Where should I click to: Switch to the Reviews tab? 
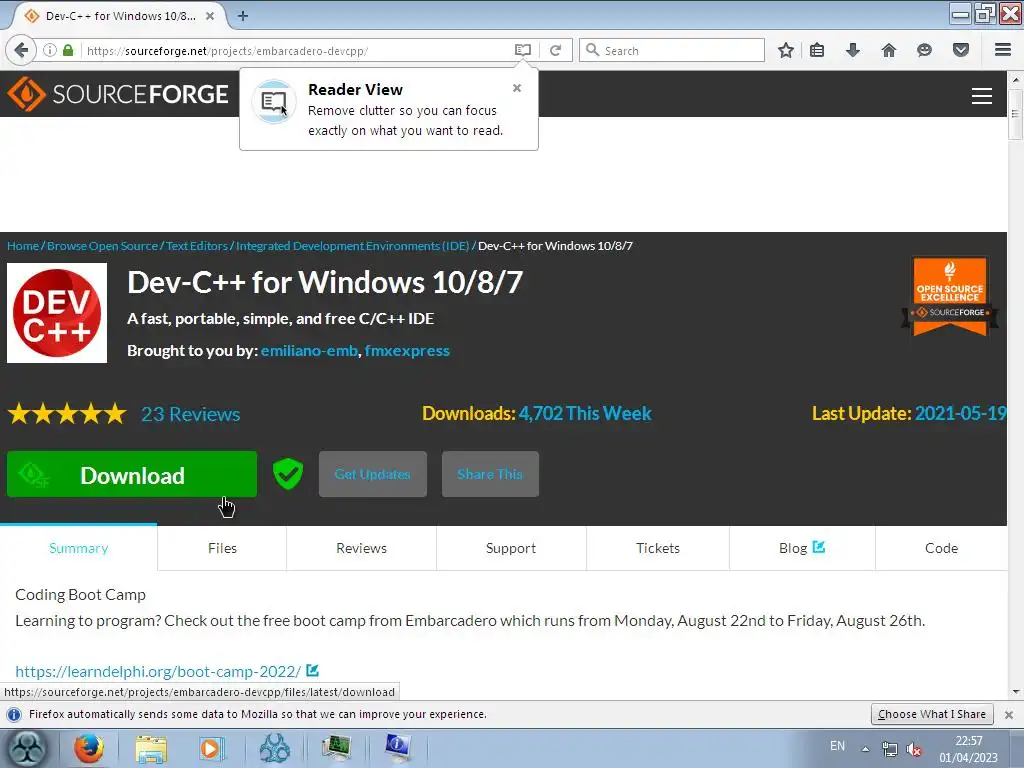click(x=361, y=548)
